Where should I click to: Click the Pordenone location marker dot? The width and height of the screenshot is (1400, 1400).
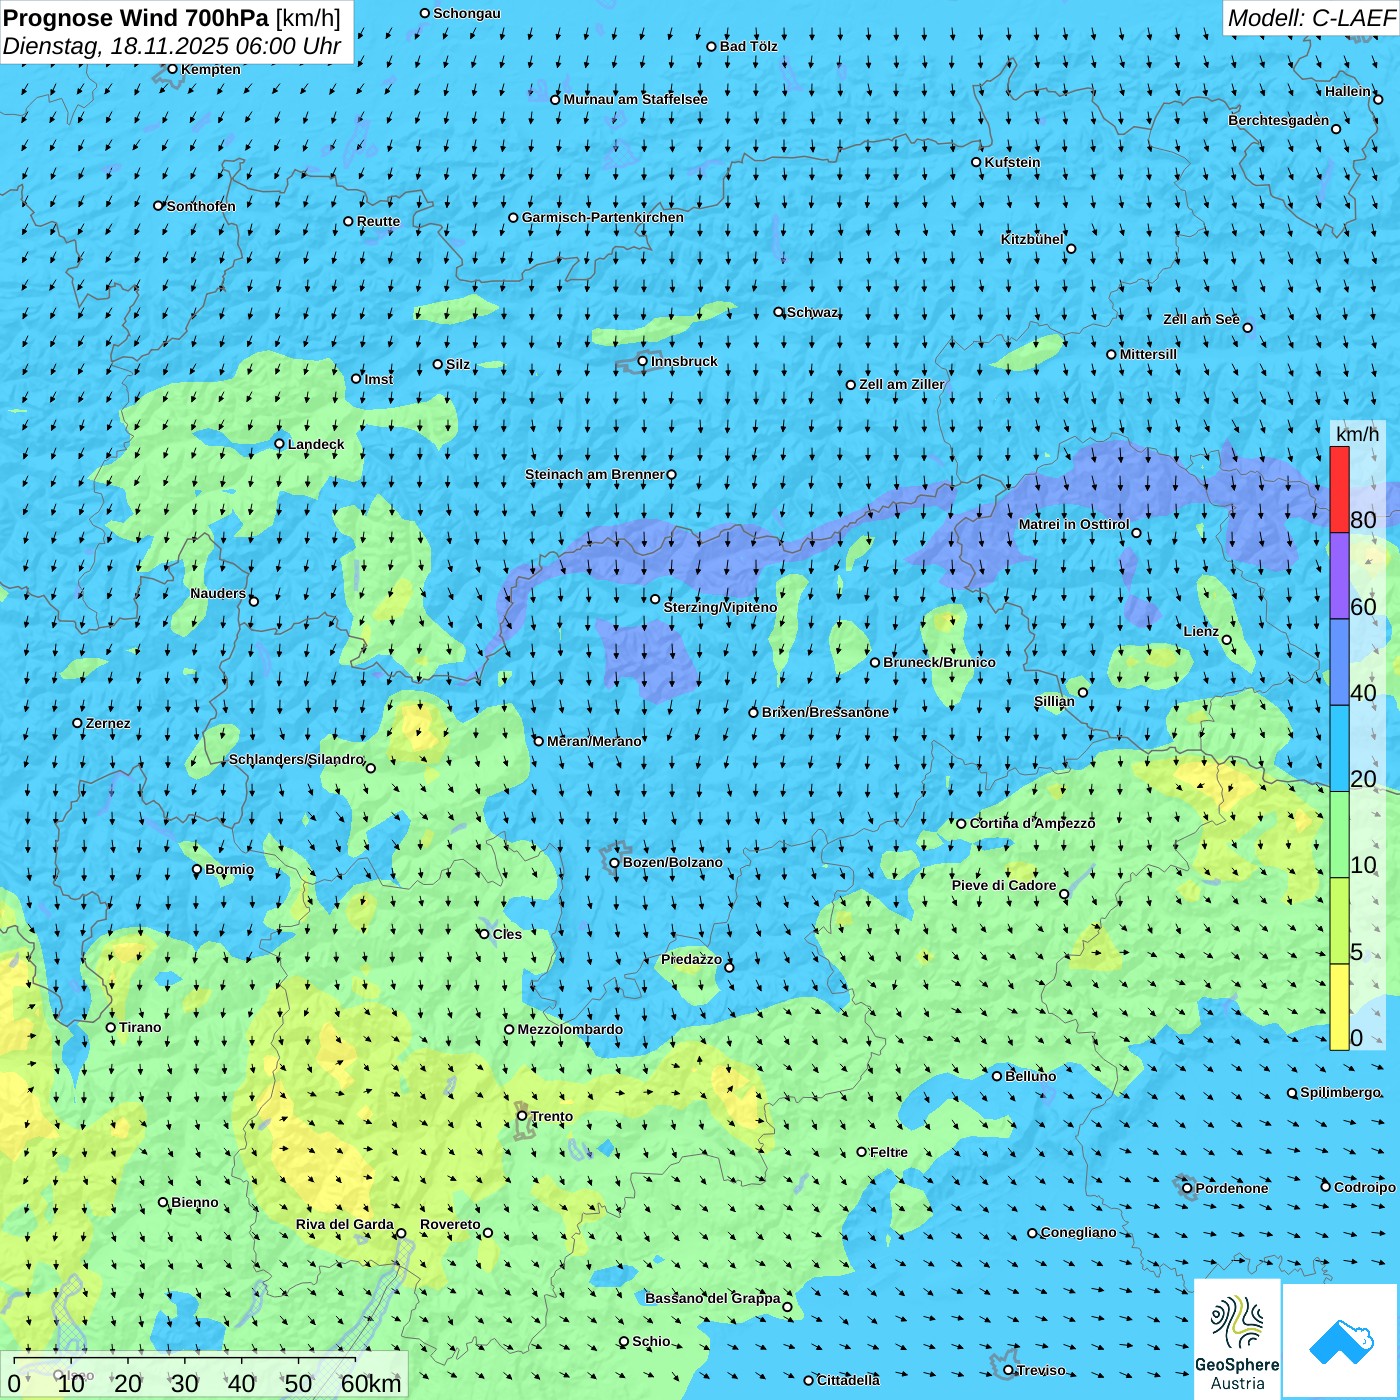[1187, 1188]
